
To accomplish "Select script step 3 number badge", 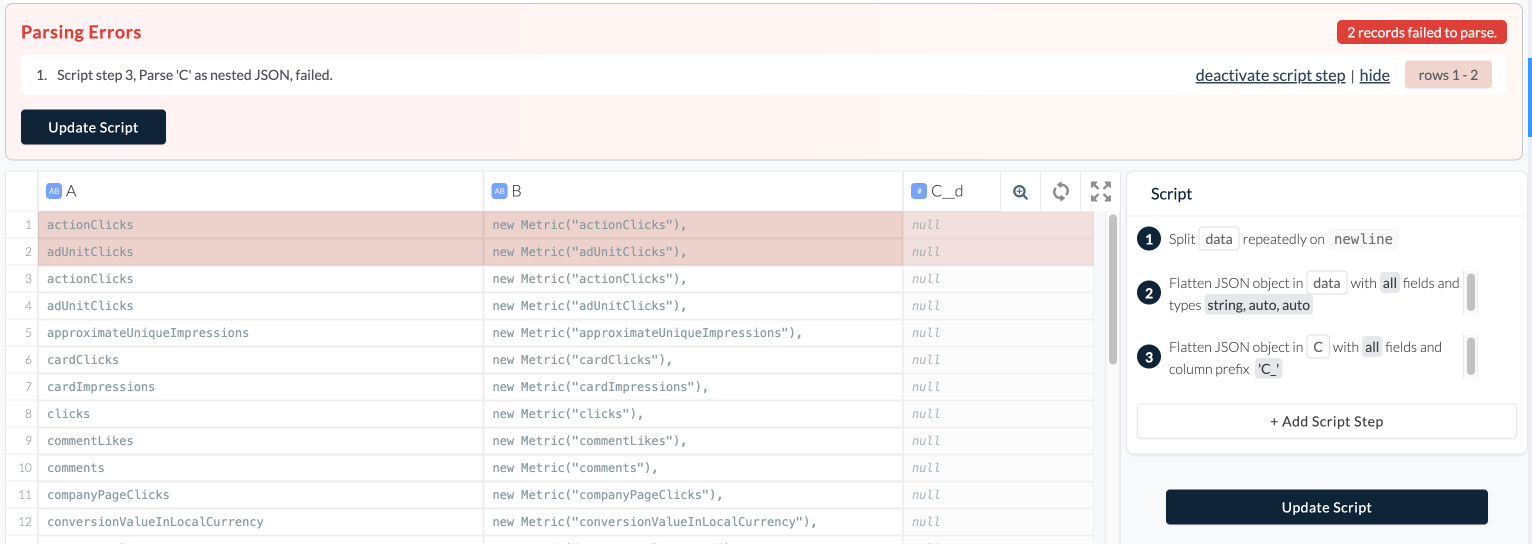I will pyautogui.click(x=1149, y=357).
